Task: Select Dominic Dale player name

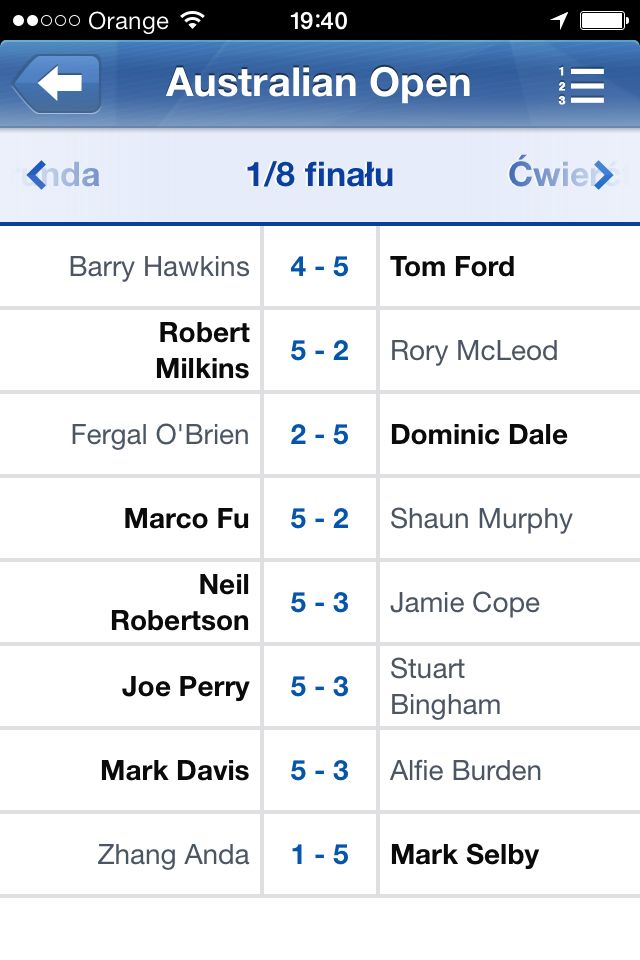Action: (x=479, y=435)
